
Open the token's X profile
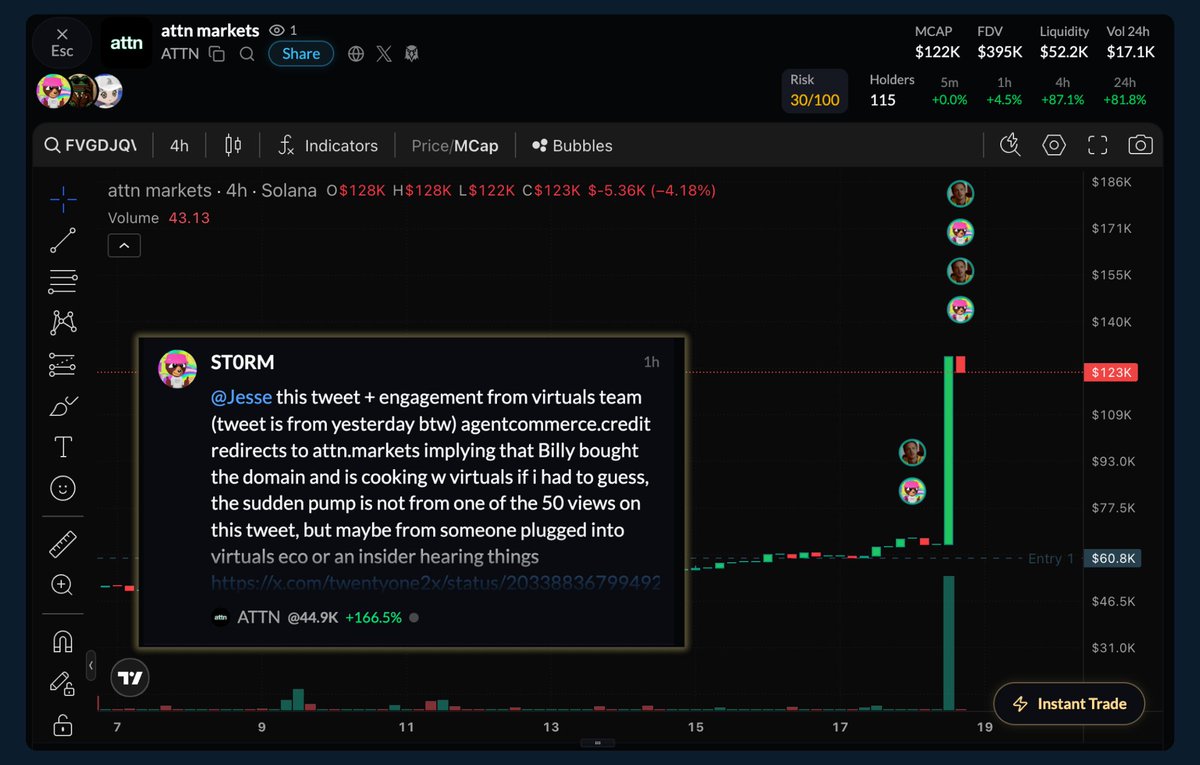pos(384,54)
